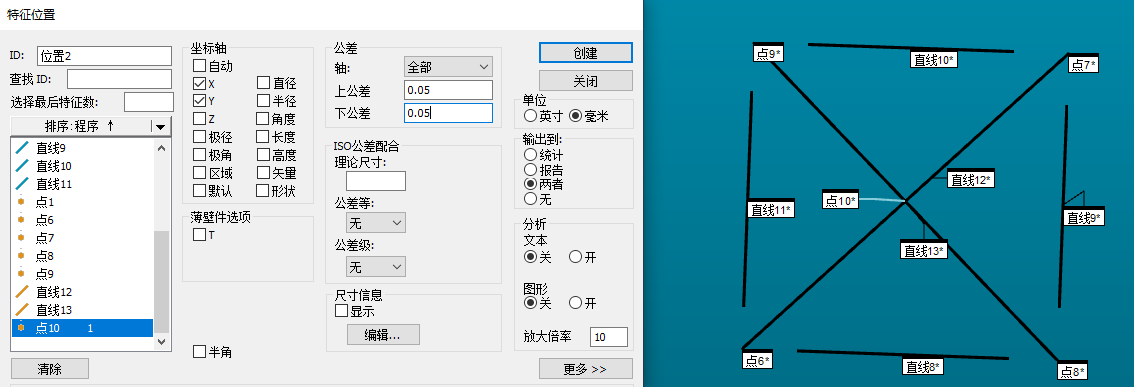The width and height of the screenshot is (1134, 387).
Task: Click the 更多 >> button
Action: [586, 369]
